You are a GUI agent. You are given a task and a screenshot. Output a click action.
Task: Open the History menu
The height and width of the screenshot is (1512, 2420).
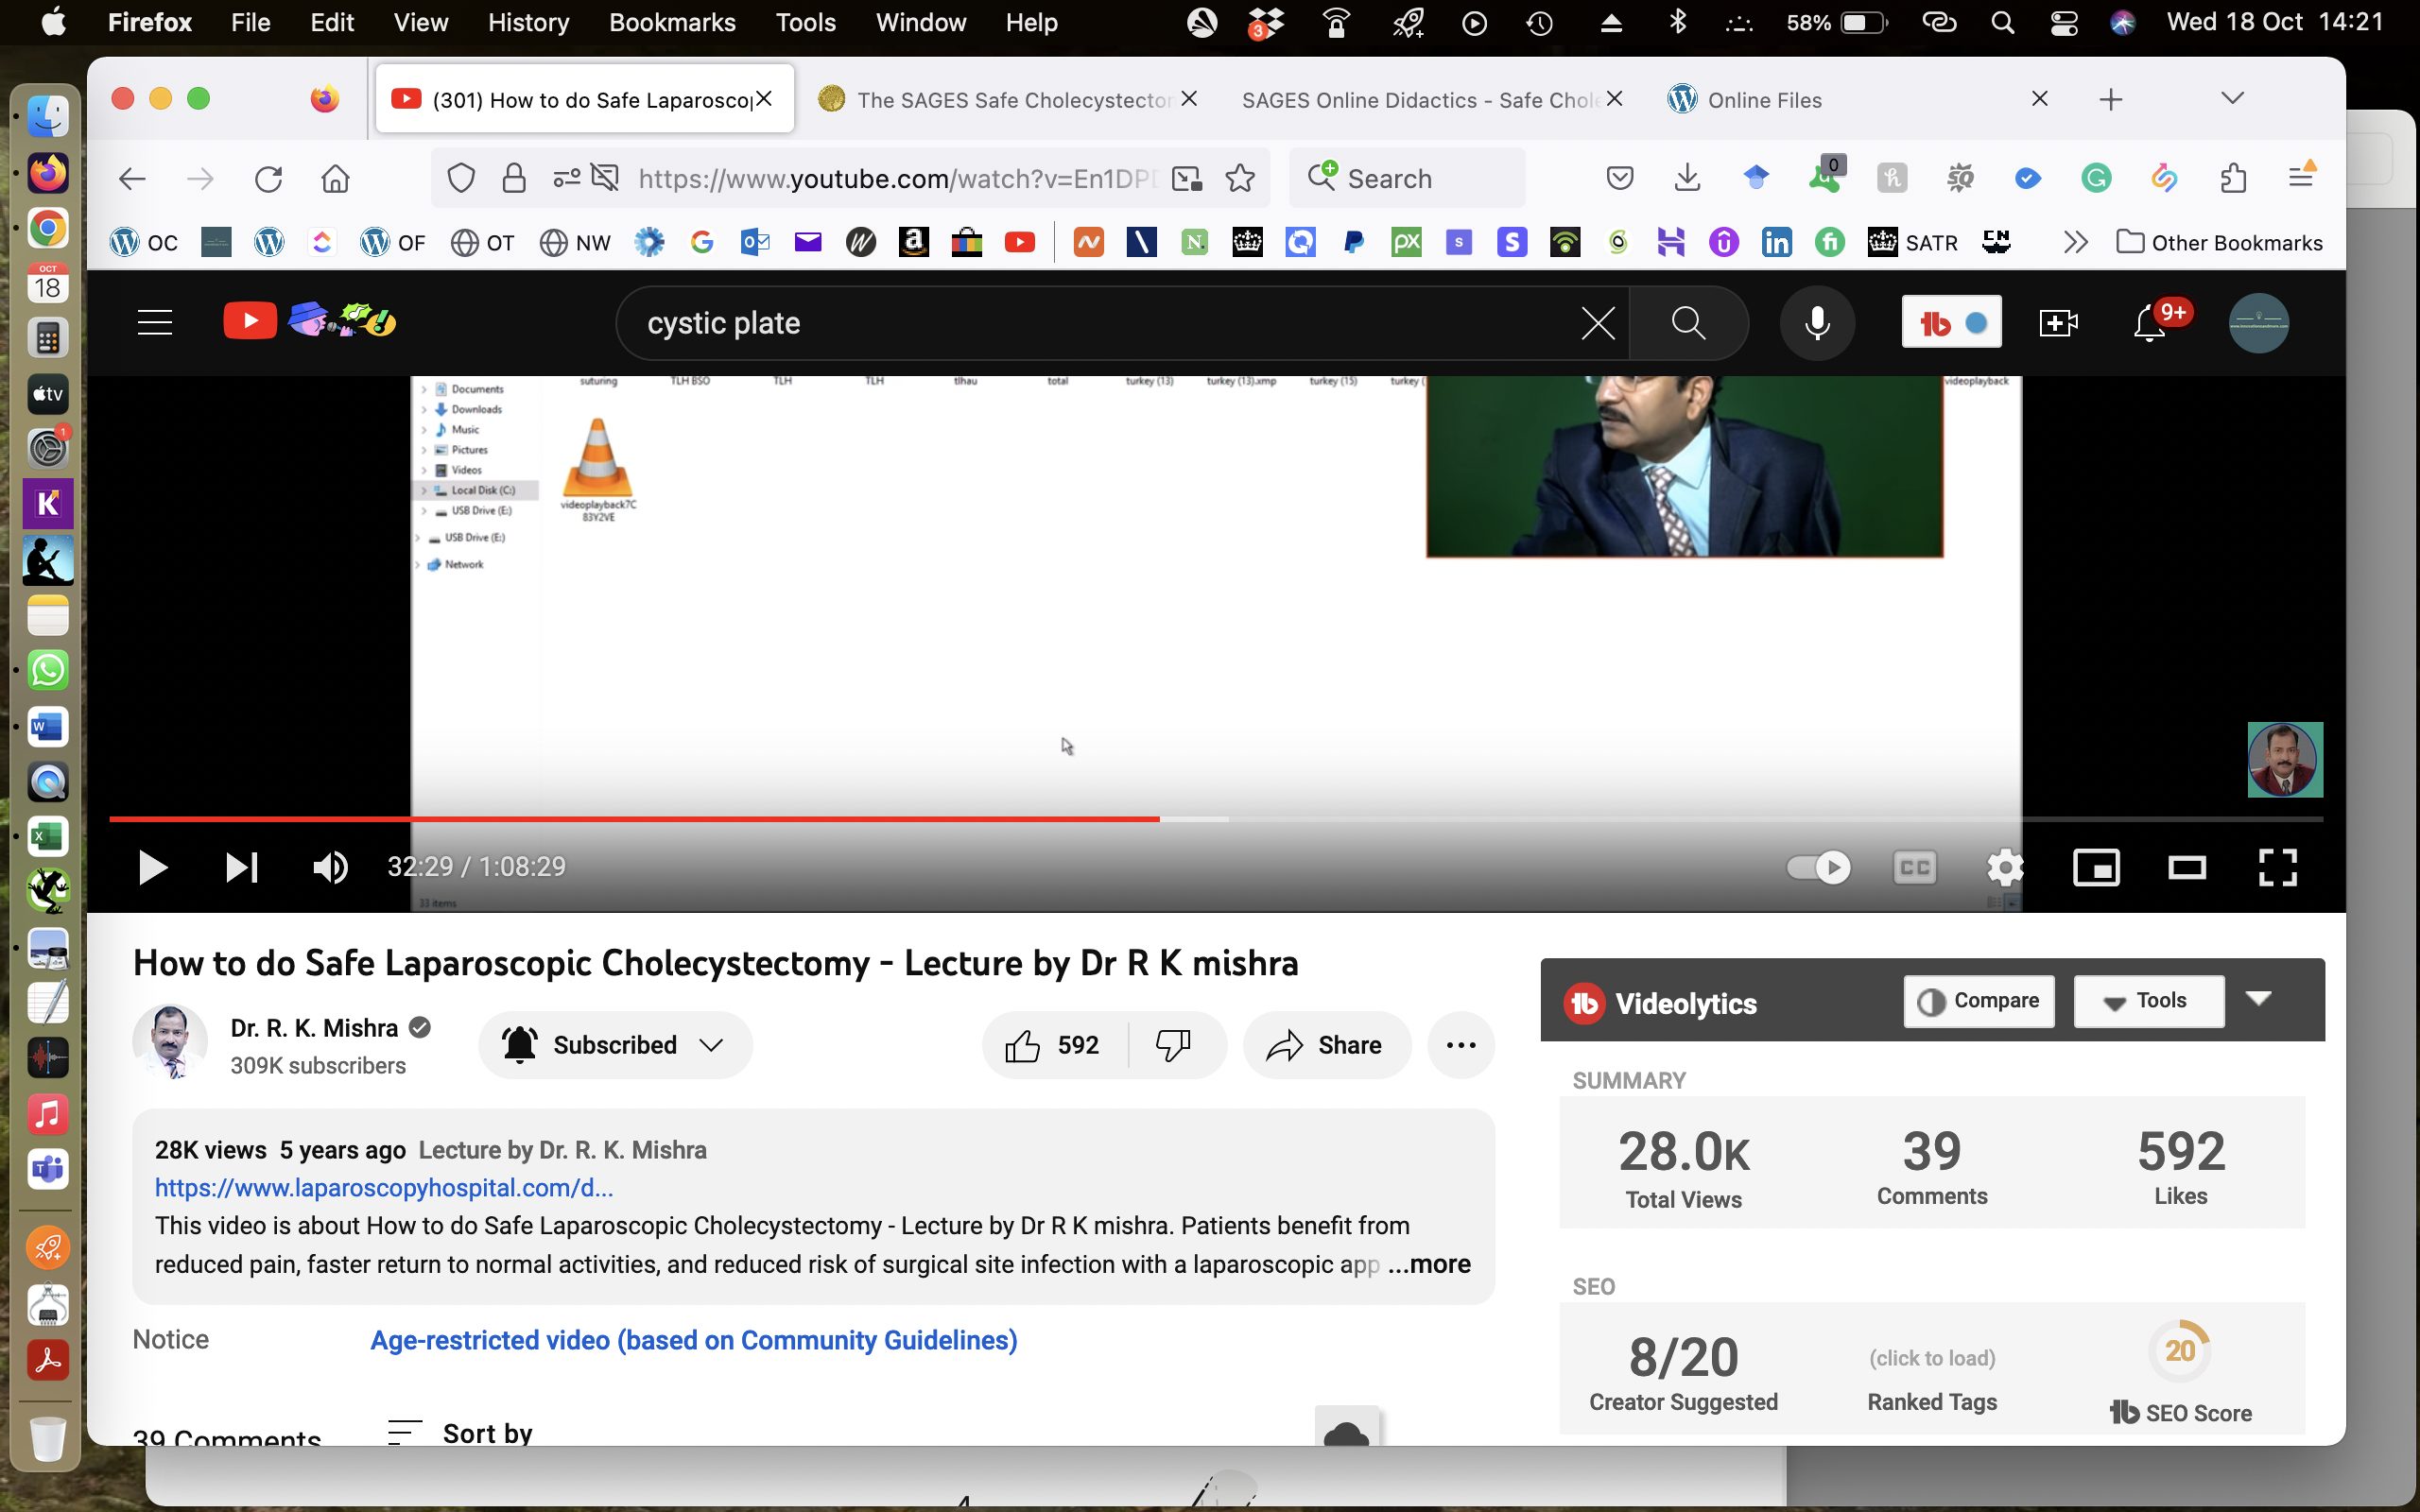(x=528, y=22)
